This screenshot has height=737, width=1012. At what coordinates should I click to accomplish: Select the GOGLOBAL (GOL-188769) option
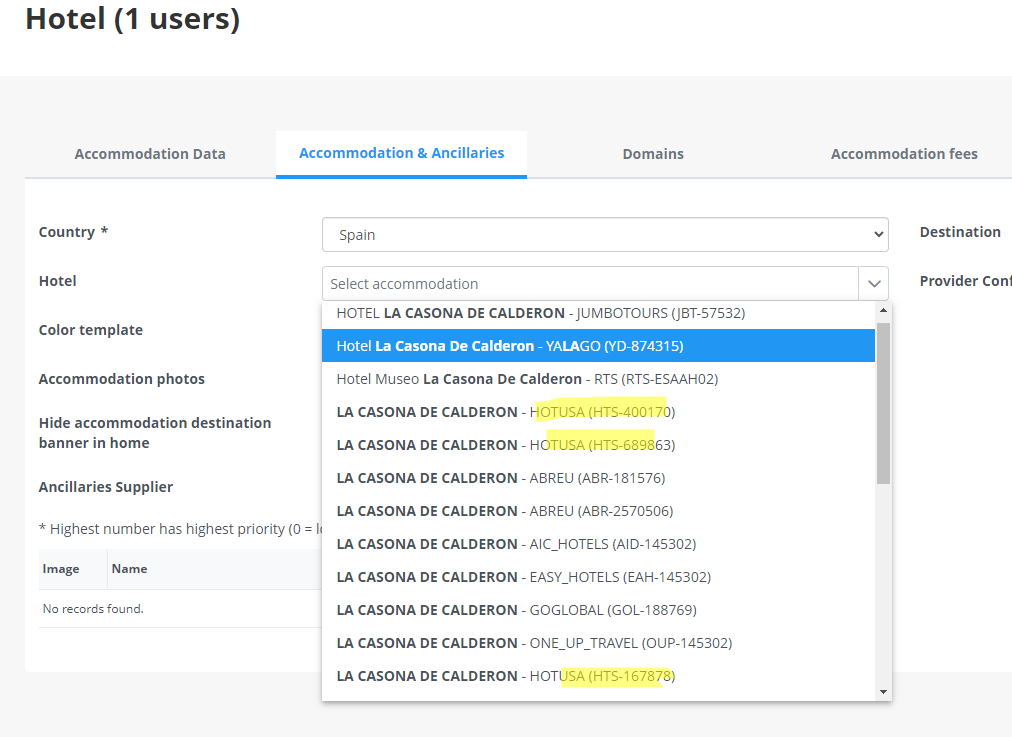516,610
